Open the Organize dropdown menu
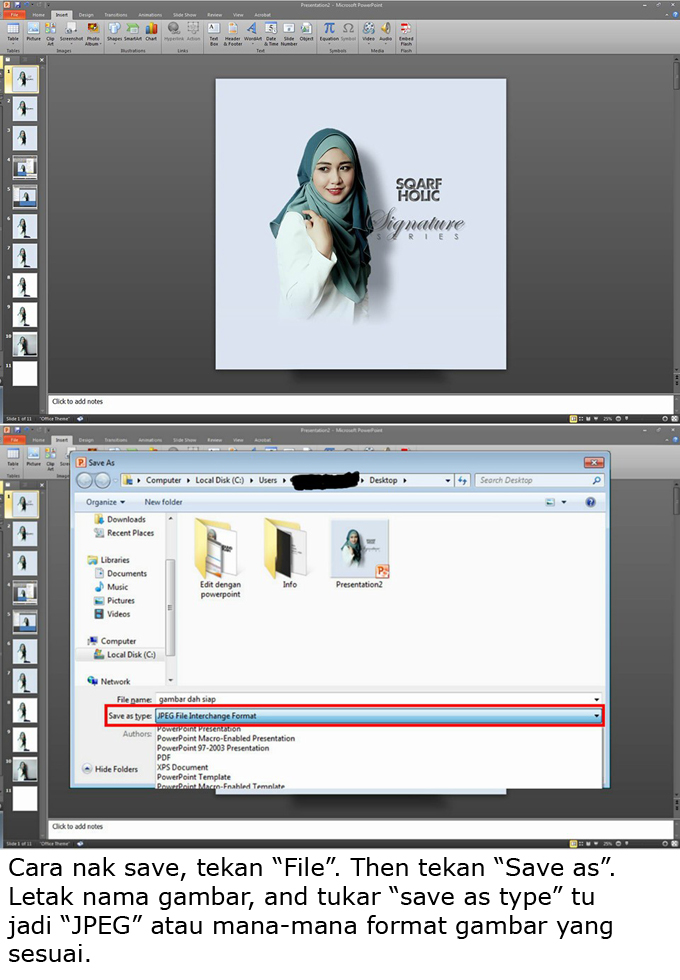This screenshot has width=680, height=980. (x=105, y=502)
